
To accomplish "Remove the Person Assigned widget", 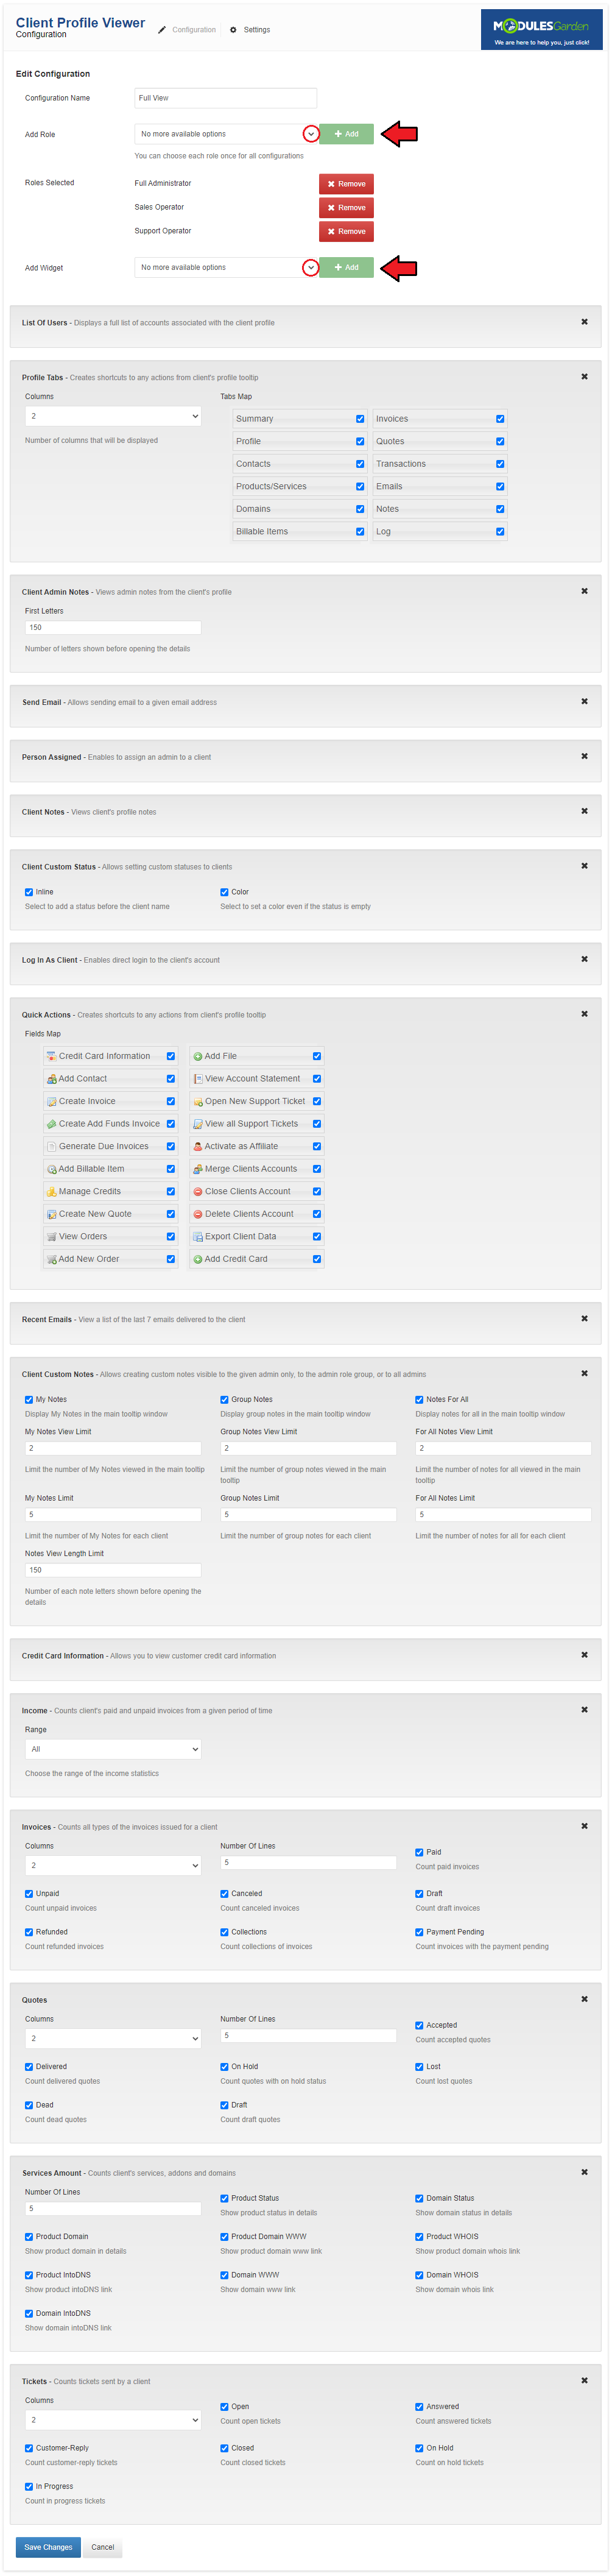I will [x=584, y=756].
